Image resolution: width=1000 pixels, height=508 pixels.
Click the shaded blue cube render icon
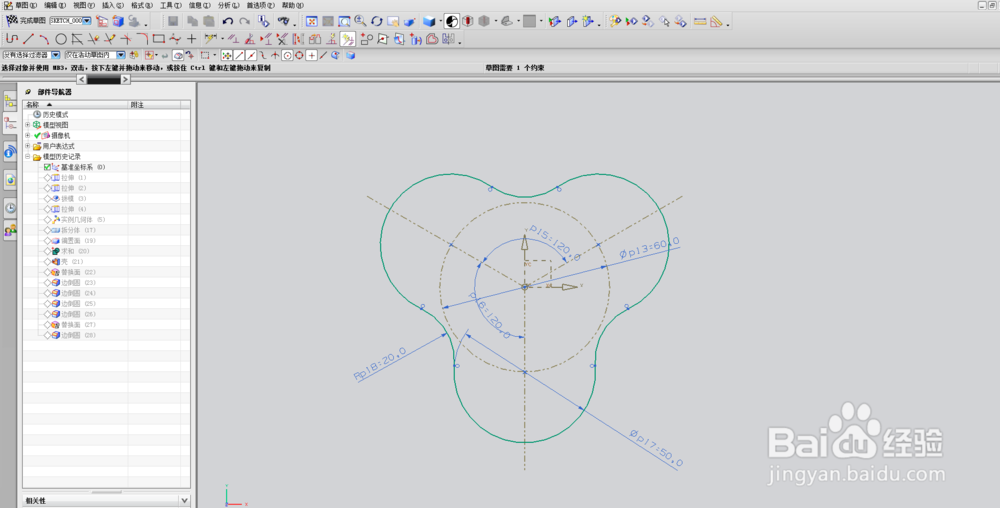coord(429,21)
